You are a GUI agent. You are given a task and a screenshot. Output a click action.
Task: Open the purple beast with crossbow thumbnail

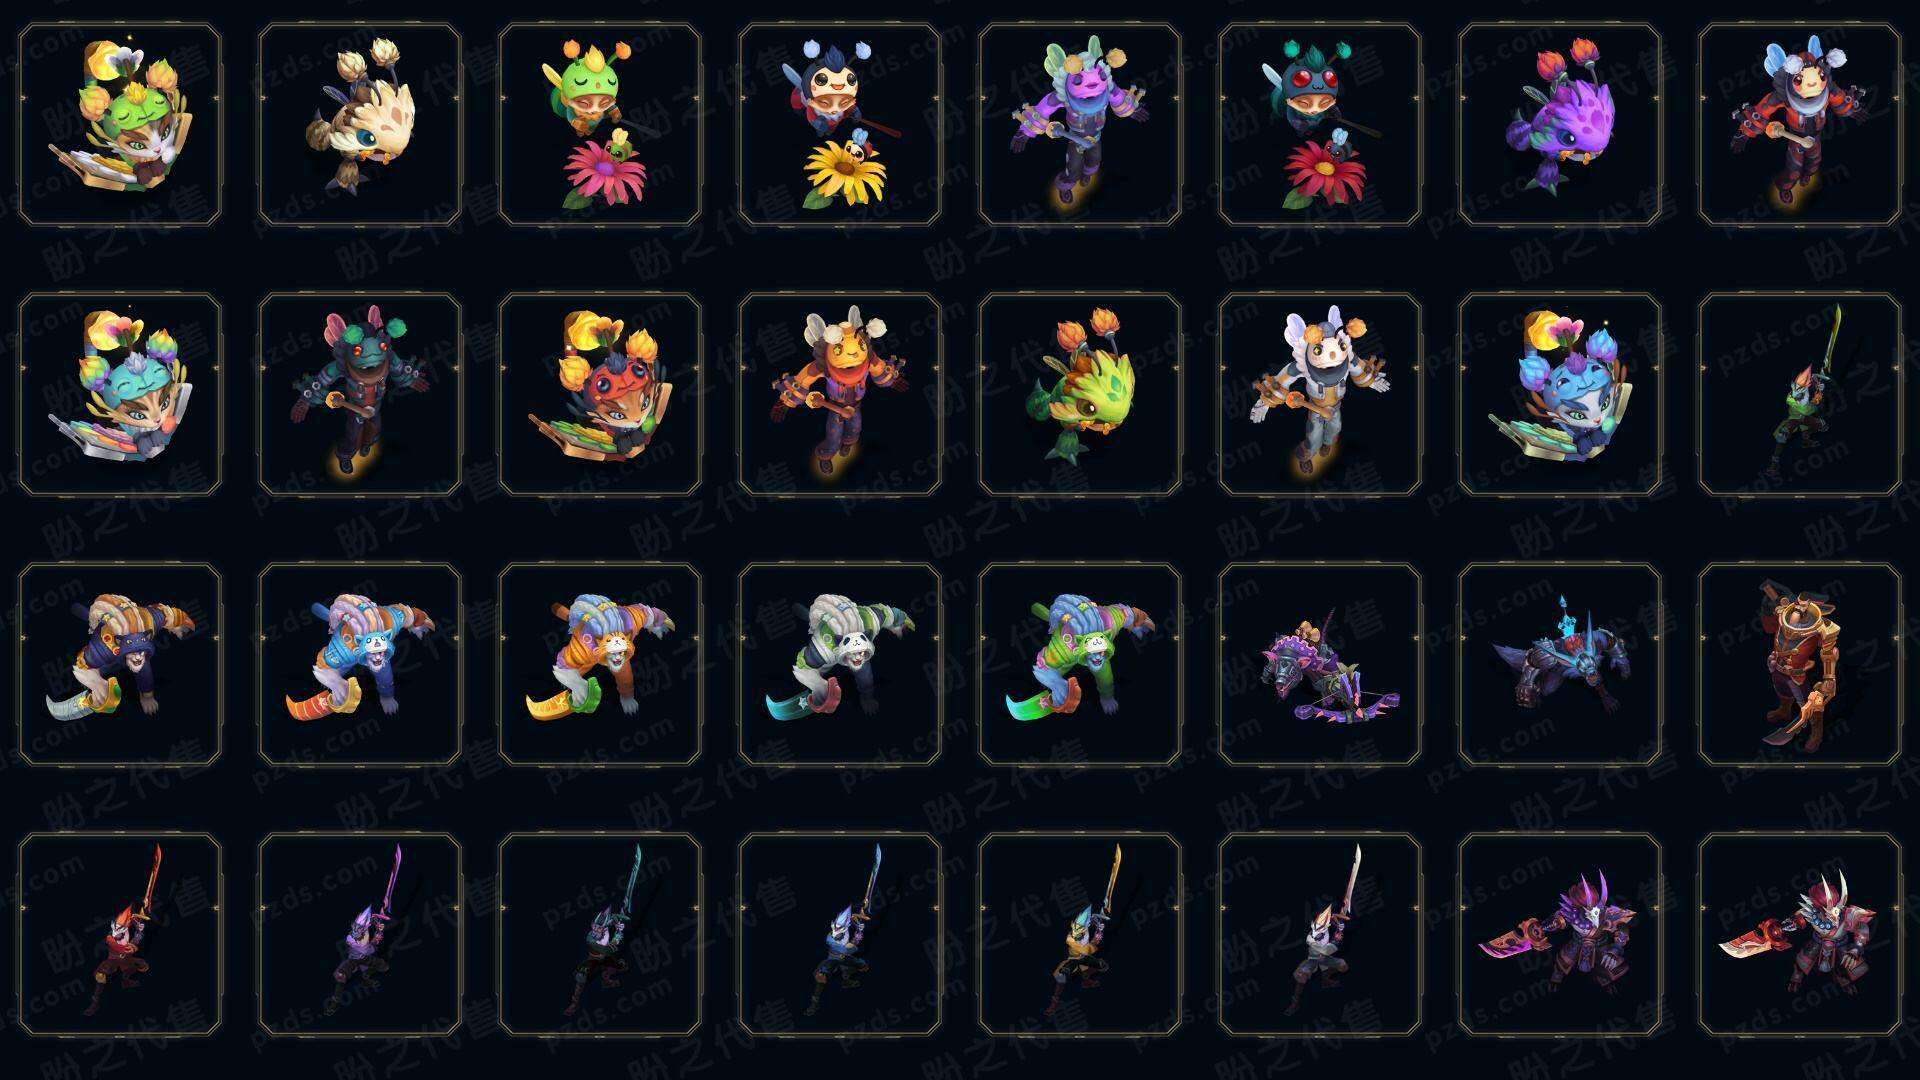(1320, 664)
